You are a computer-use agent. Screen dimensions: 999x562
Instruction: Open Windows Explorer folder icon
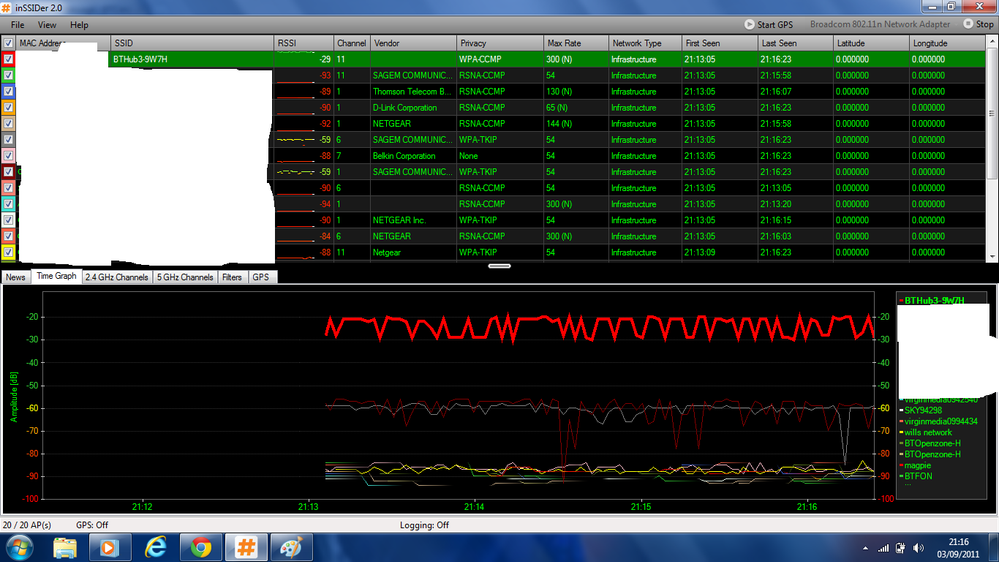[65, 547]
